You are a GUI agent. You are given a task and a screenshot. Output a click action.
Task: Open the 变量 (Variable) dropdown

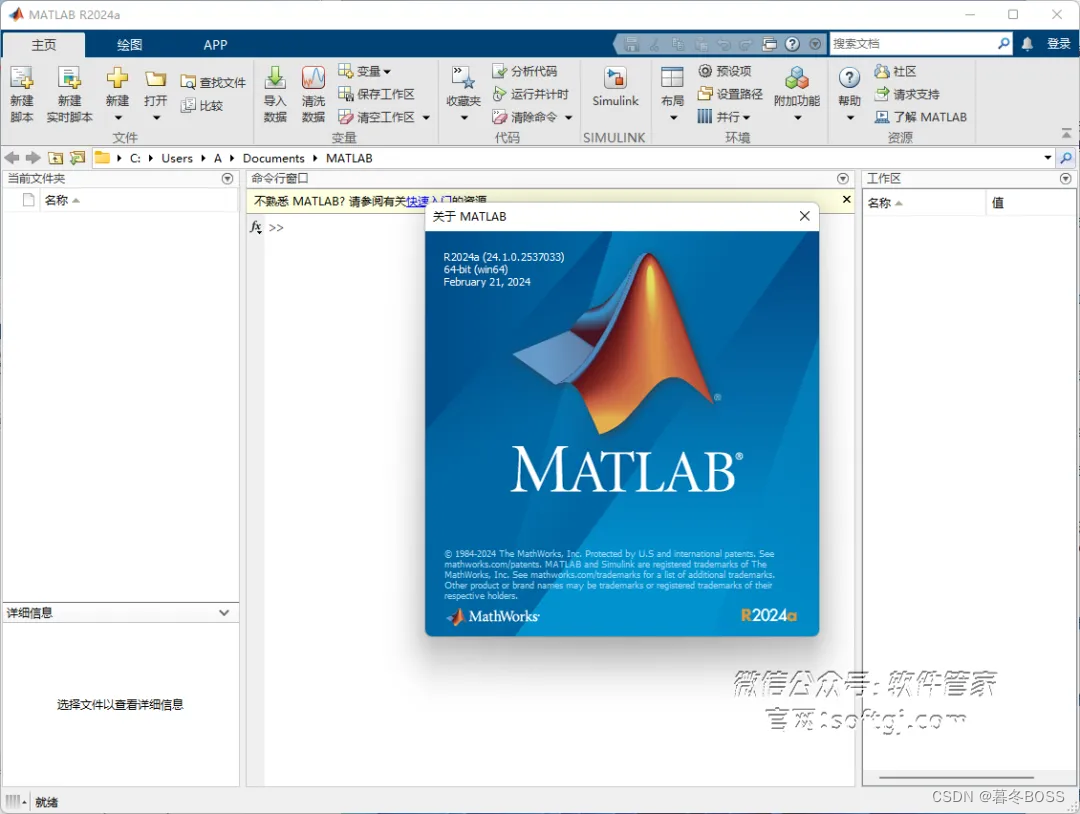pyautogui.click(x=364, y=71)
